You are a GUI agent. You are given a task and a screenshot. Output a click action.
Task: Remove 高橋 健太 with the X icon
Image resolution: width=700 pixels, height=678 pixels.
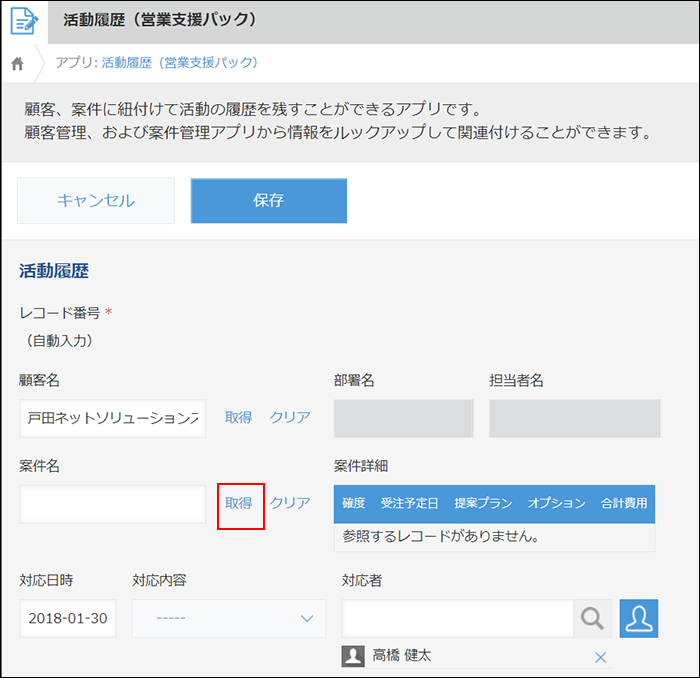click(x=600, y=657)
